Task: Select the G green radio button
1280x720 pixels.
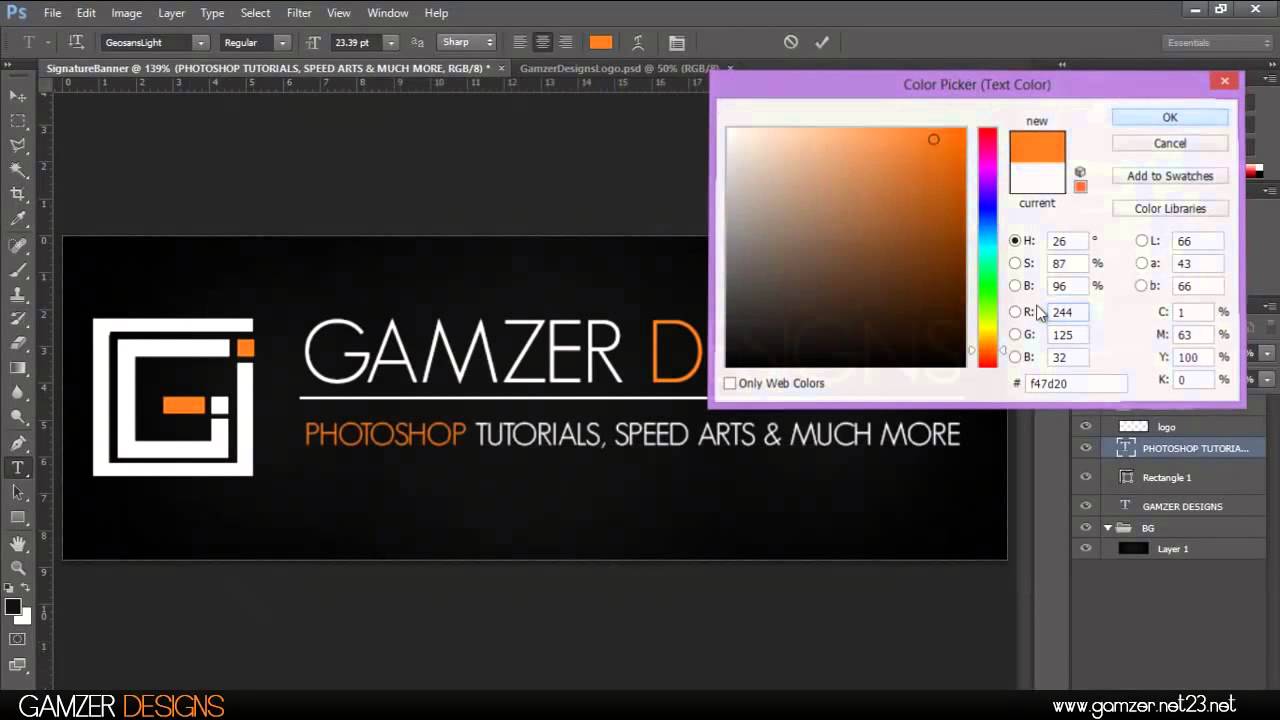Action: [x=1015, y=335]
